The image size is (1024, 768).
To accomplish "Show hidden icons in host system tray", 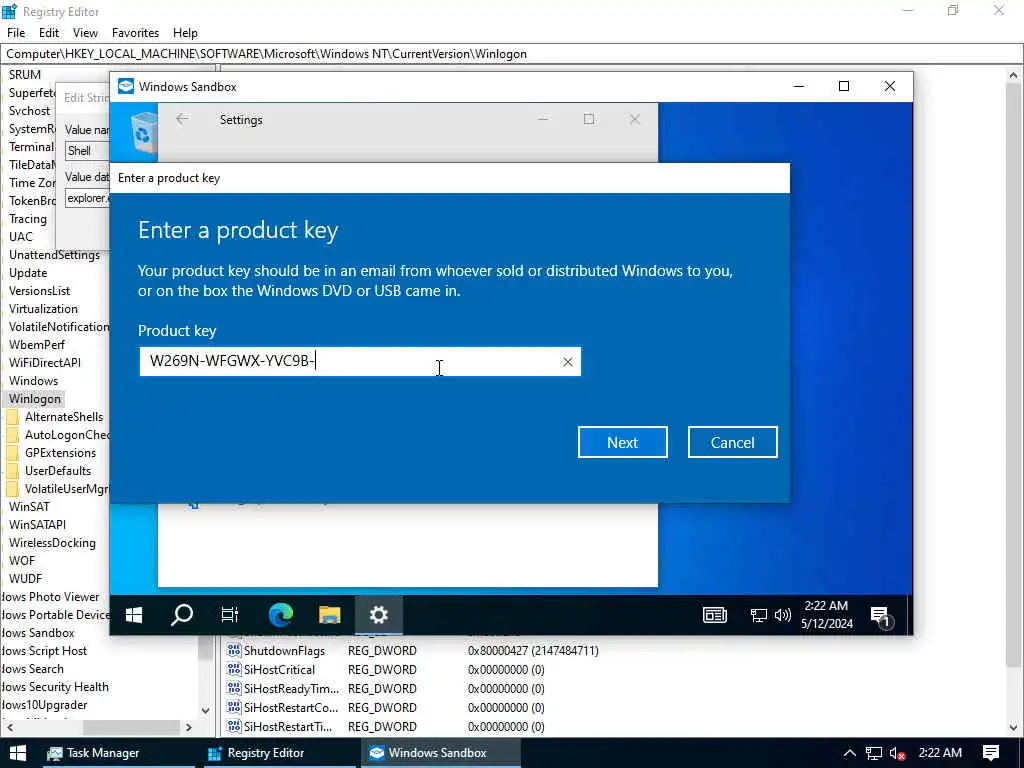I will click(x=850, y=753).
